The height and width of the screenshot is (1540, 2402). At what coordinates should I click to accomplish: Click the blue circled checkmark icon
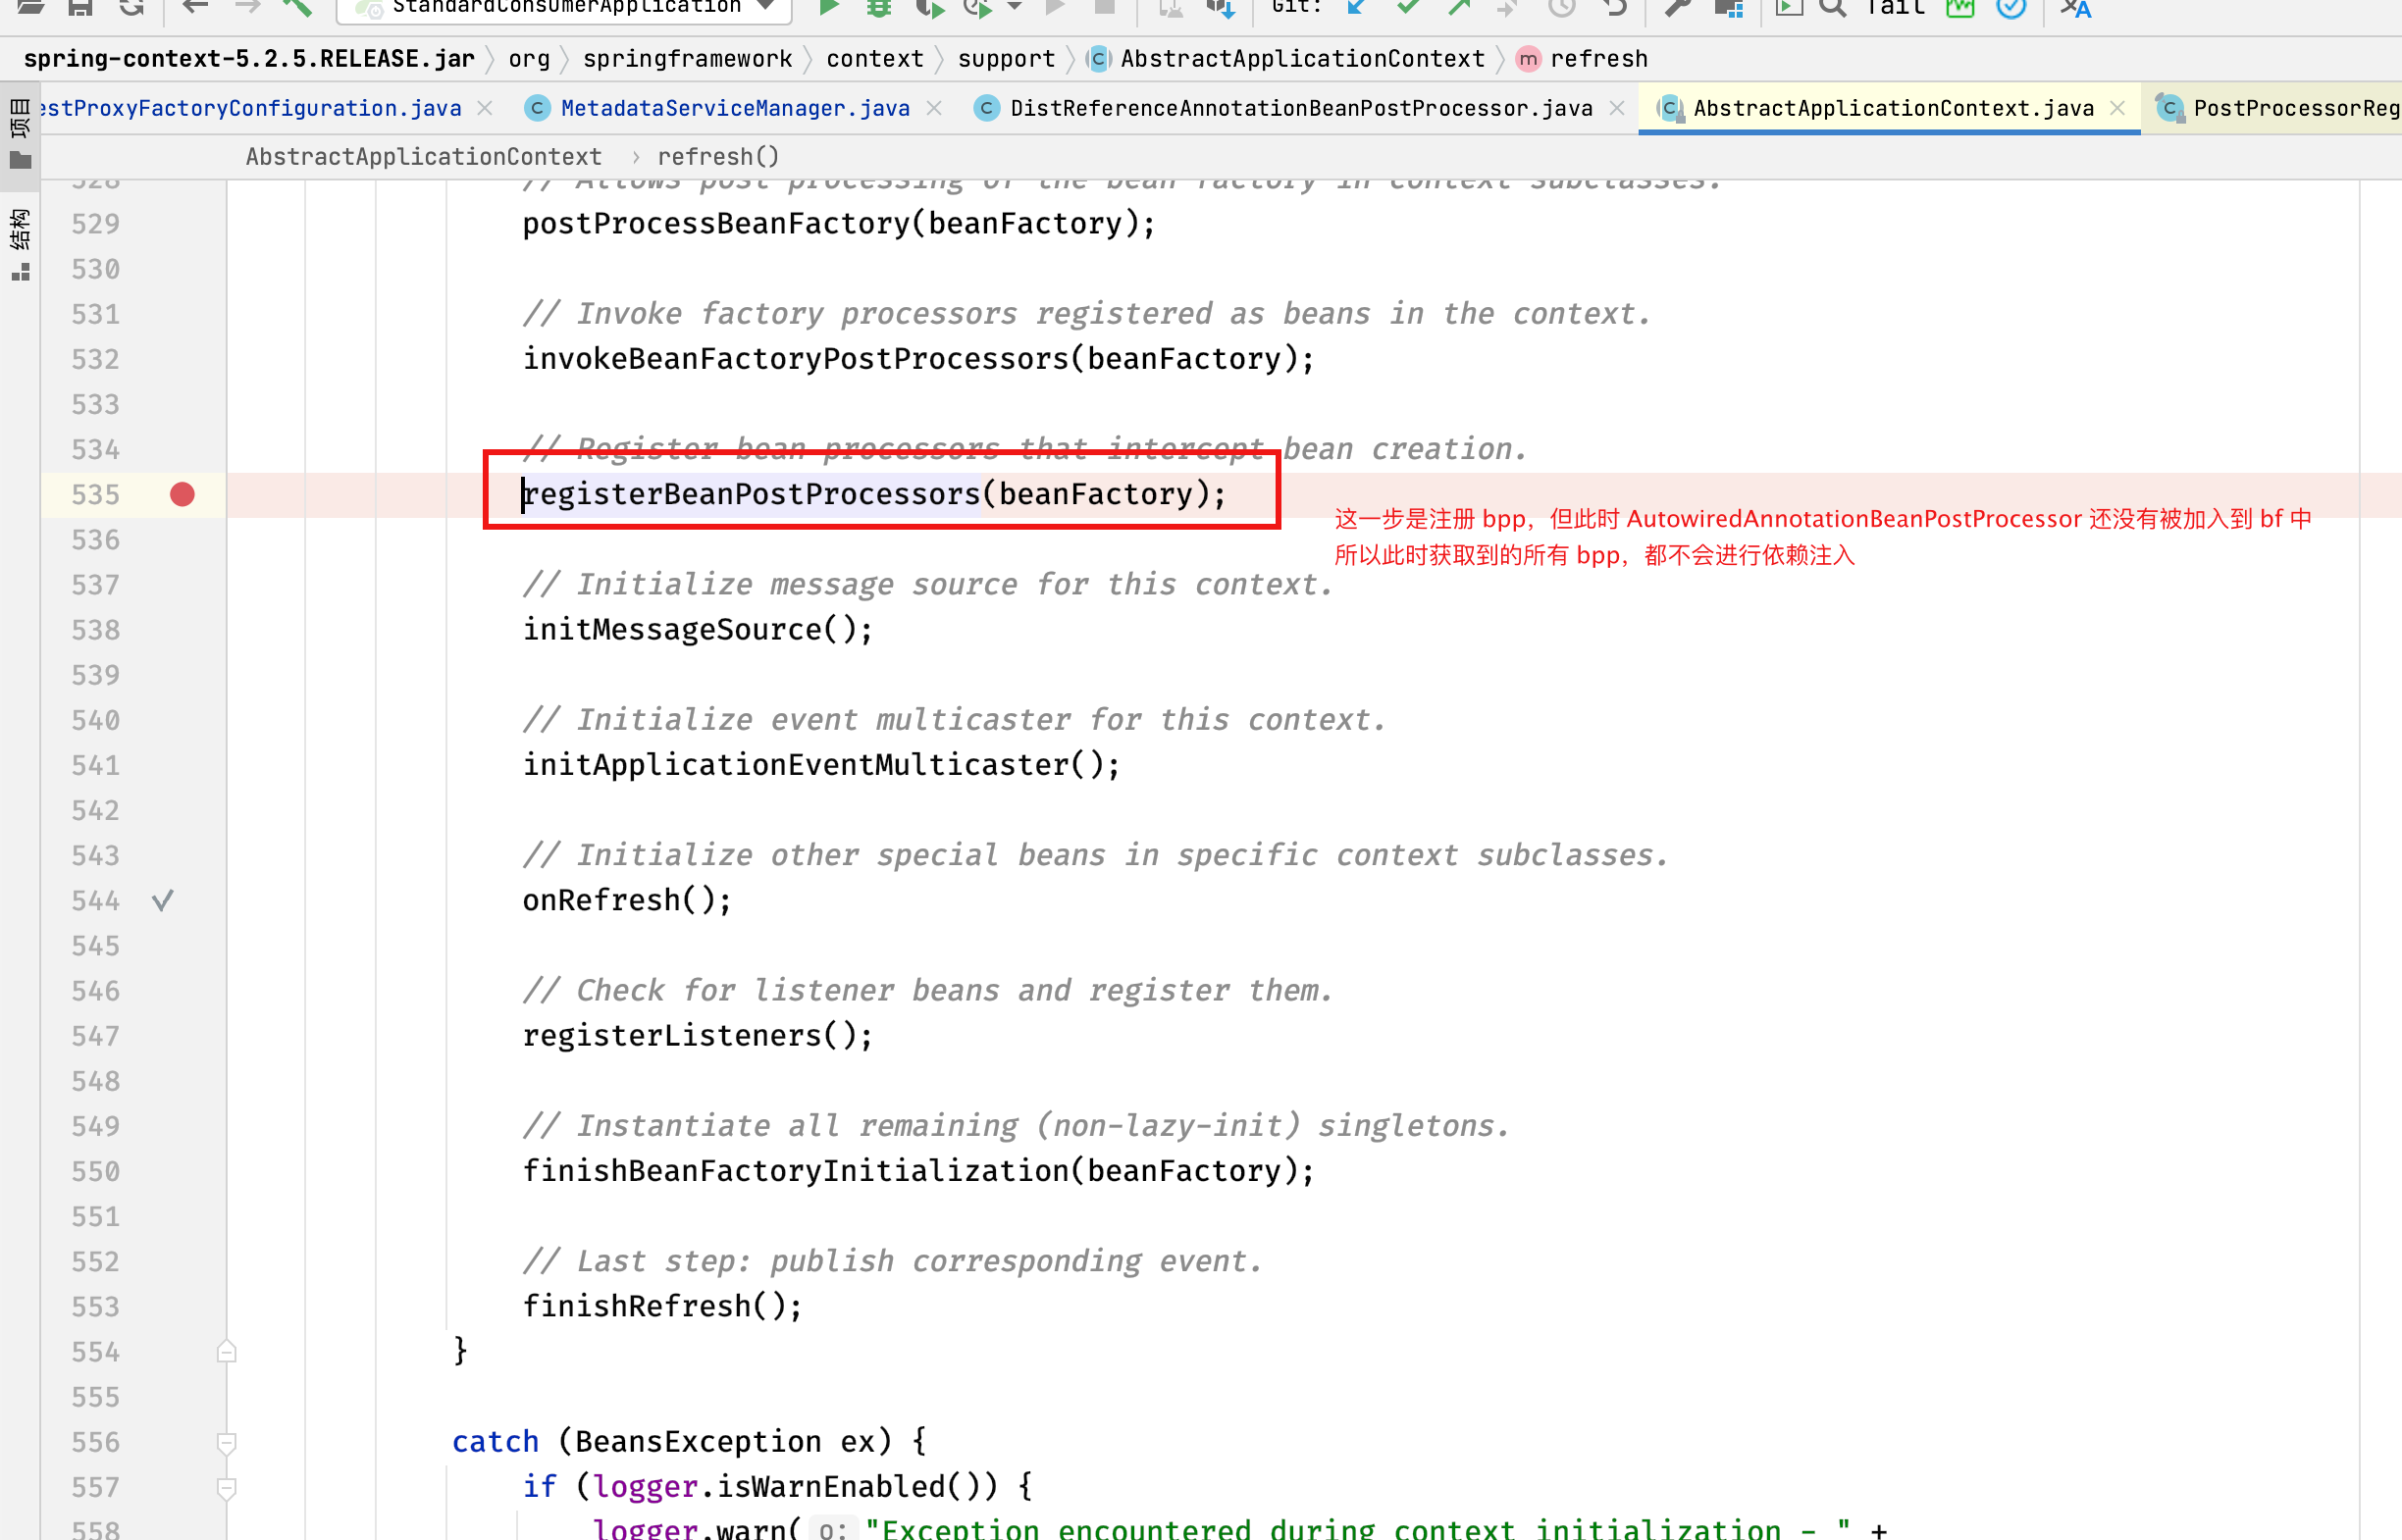(x=2011, y=8)
